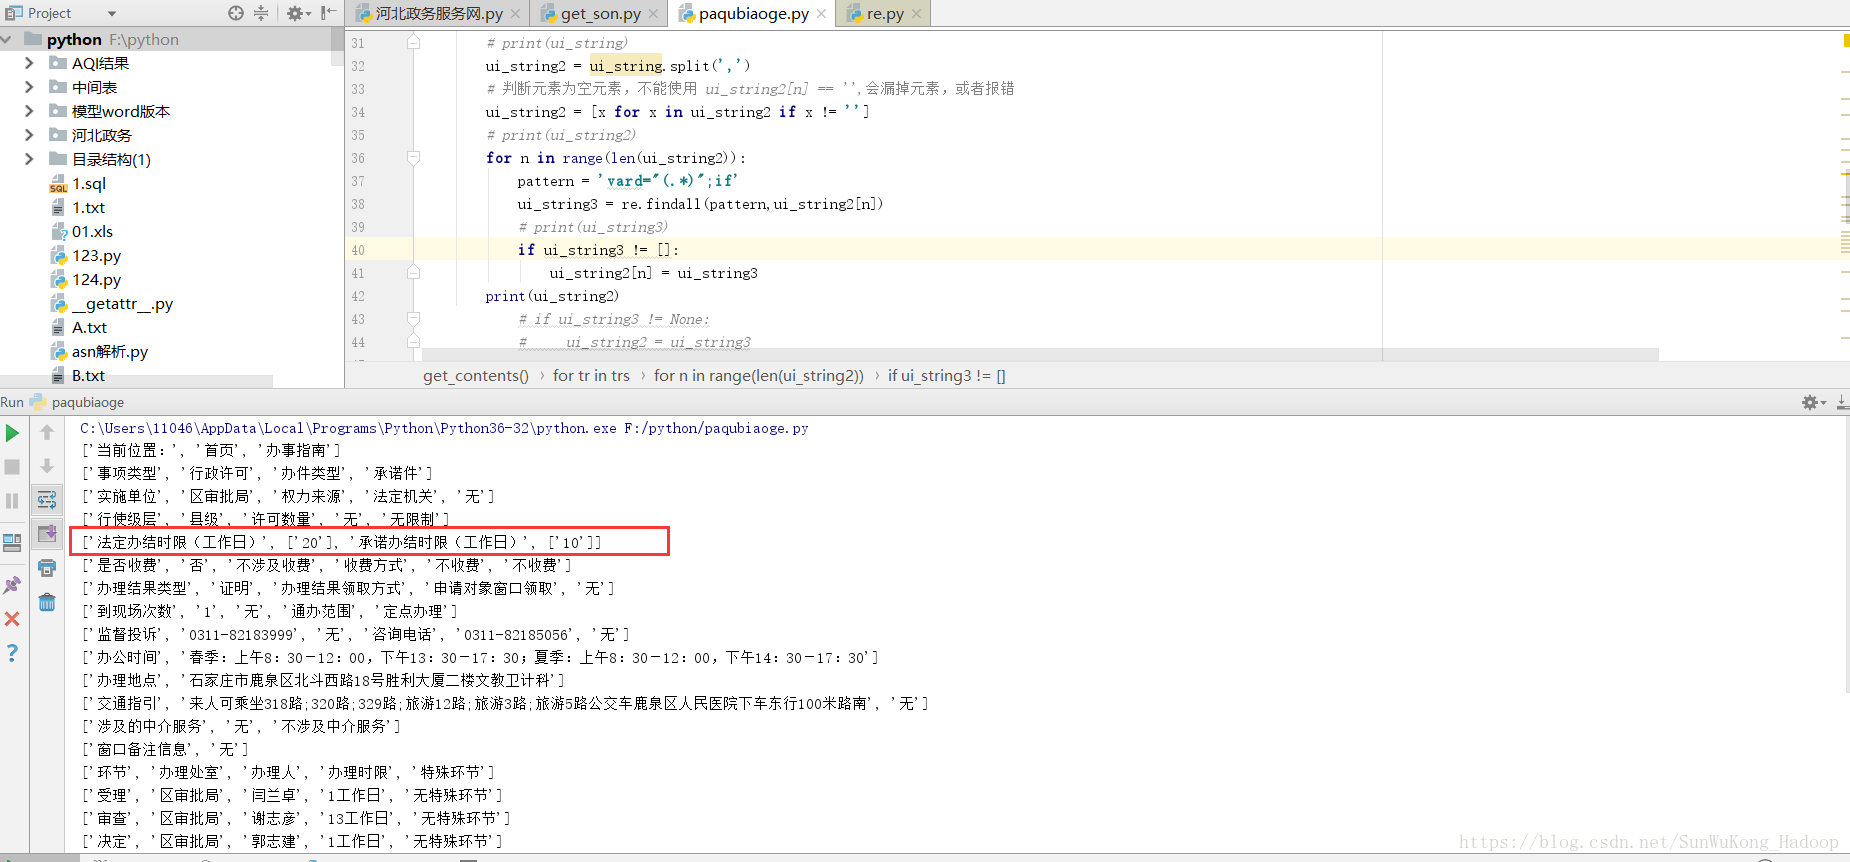
Task: Click 'for n in range(len(ui_string2))' breadcrumb
Action: 759,376
